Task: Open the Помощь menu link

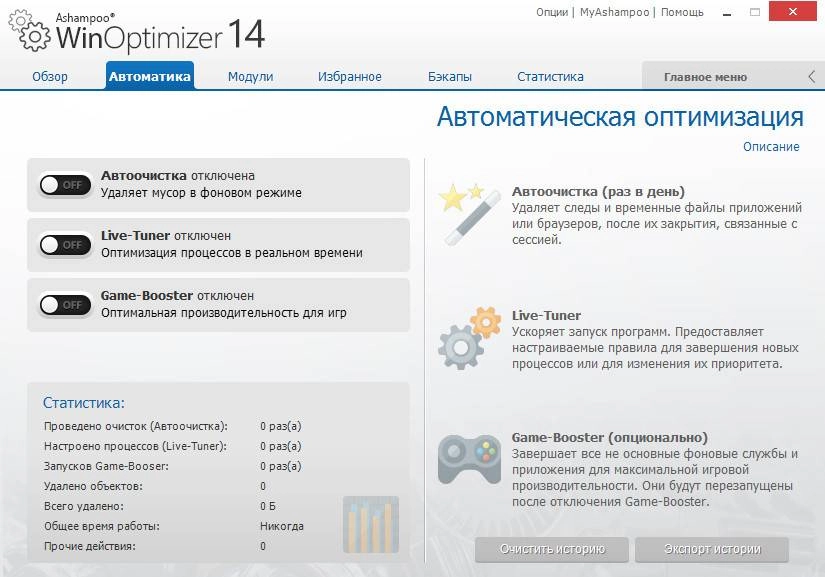Action: coord(682,12)
